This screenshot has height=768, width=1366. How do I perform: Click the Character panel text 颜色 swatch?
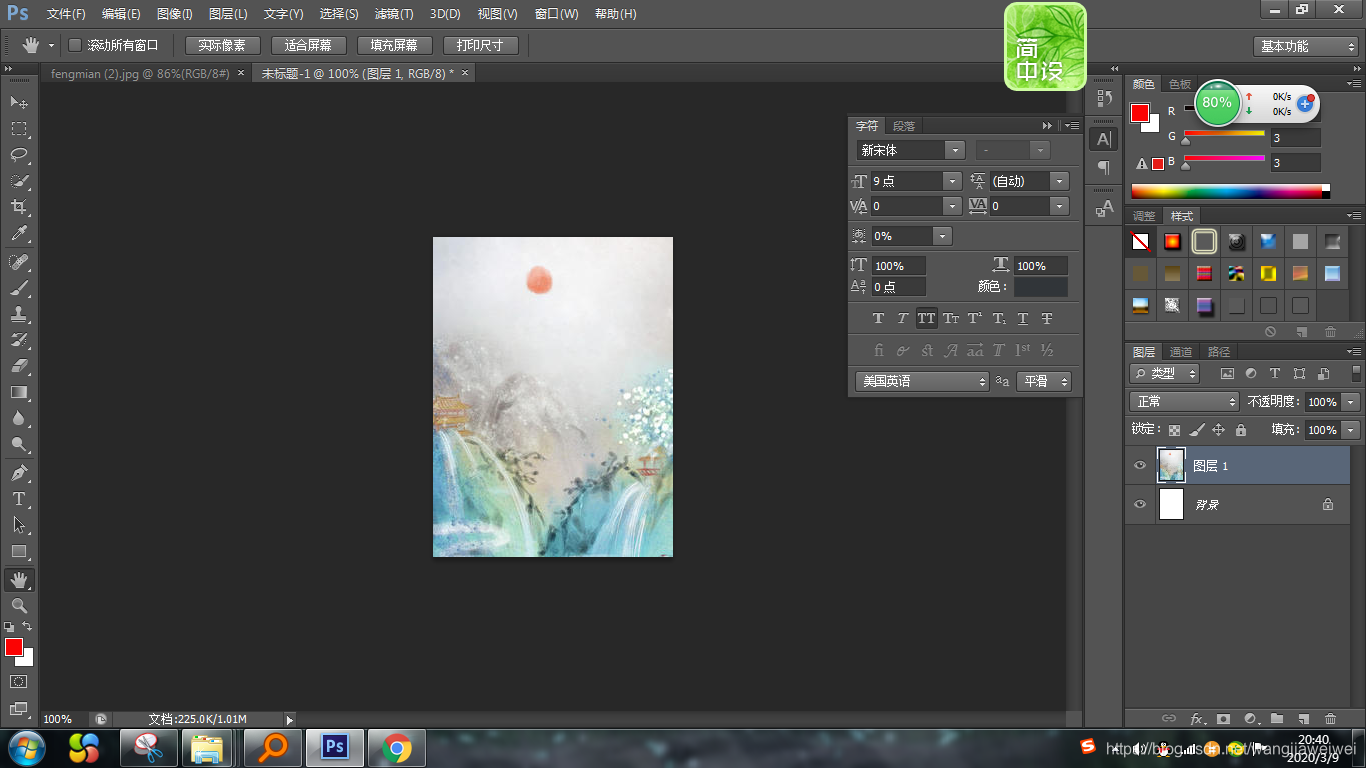(x=1041, y=287)
